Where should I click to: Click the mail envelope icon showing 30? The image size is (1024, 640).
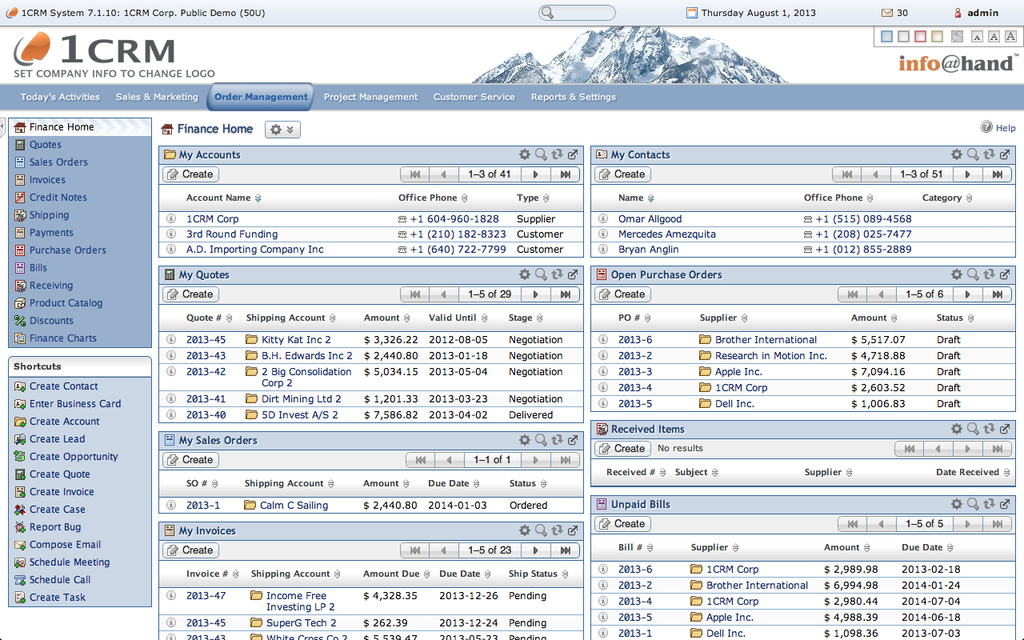[887, 13]
